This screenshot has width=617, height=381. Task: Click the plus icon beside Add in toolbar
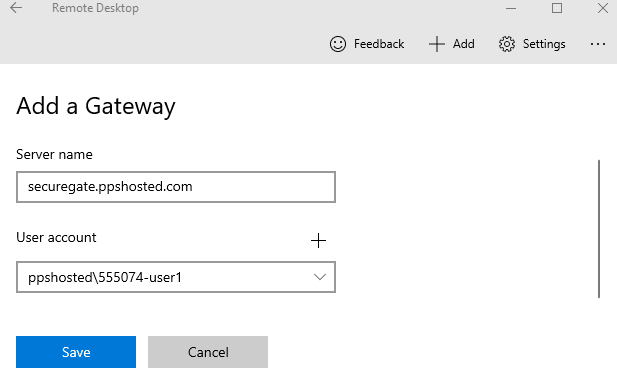[x=436, y=44]
